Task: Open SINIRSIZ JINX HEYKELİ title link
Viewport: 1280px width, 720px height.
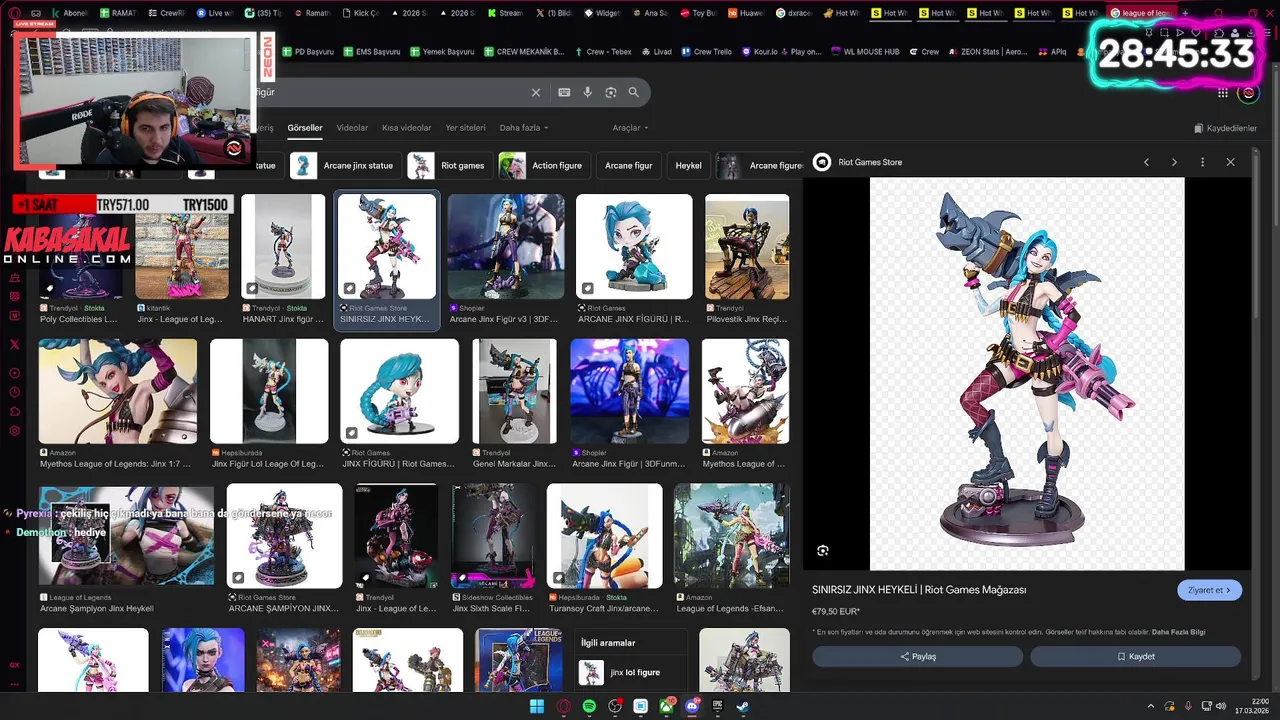Action: [x=919, y=590]
